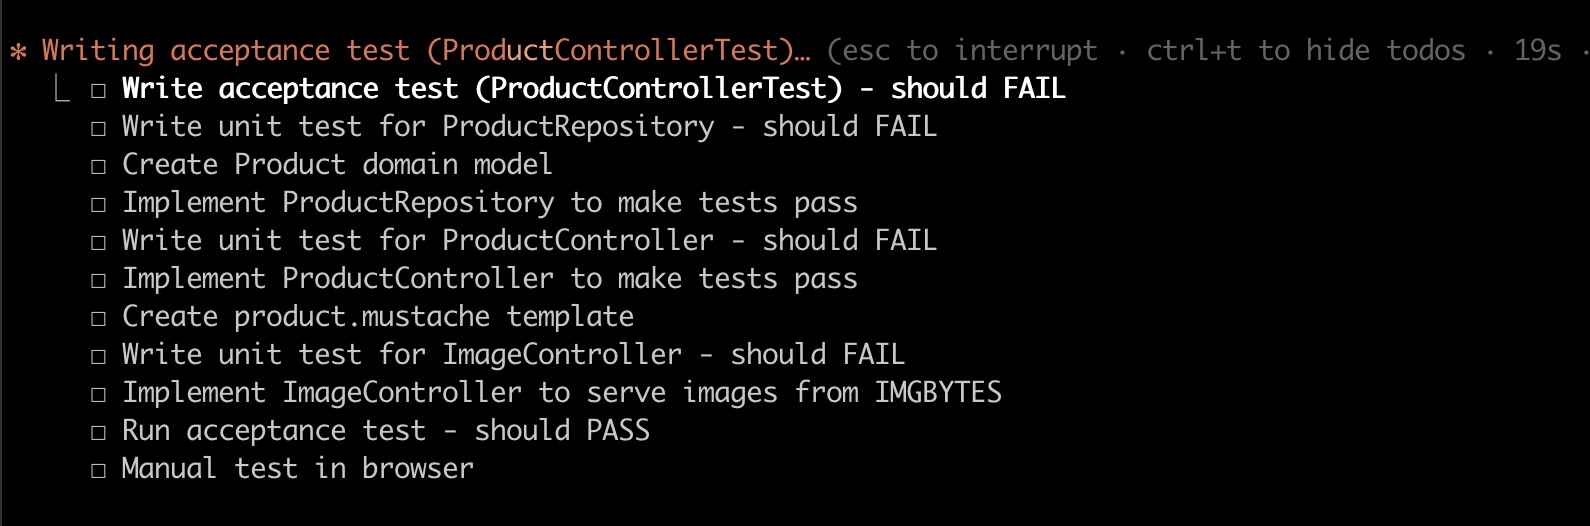Select 'Run acceptance test - should PASS' item
The width and height of the screenshot is (1590, 526).
pyautogui.click(x=385, y=430)
